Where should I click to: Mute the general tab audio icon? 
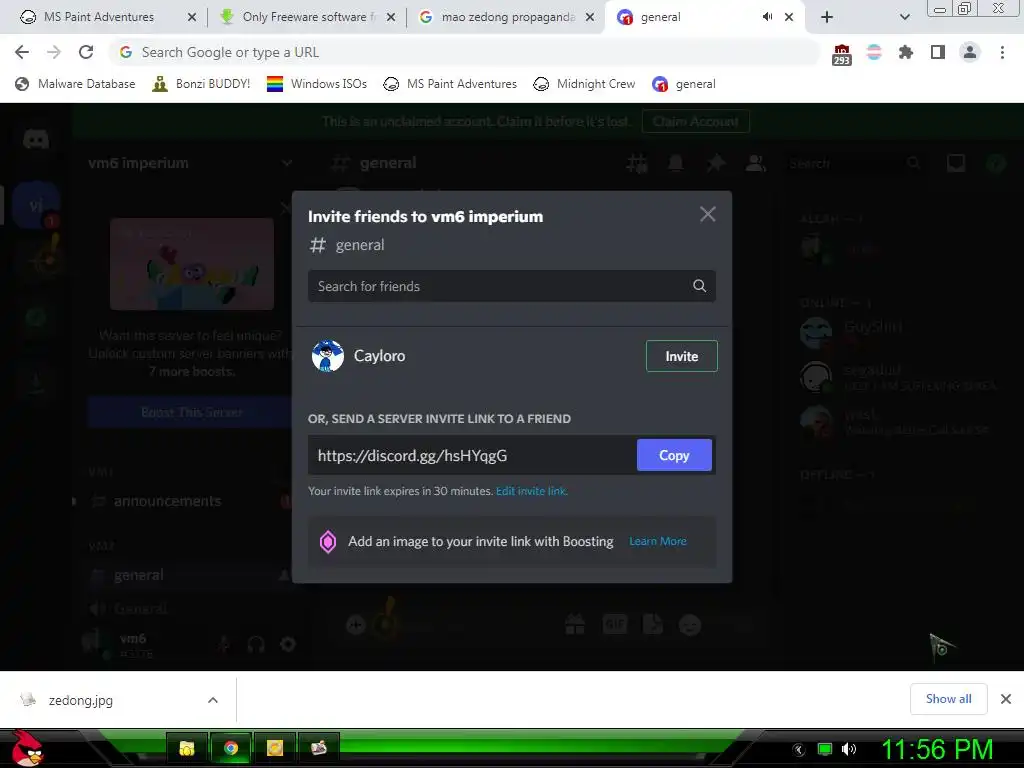pyautogui.click(x=767, y=17)
